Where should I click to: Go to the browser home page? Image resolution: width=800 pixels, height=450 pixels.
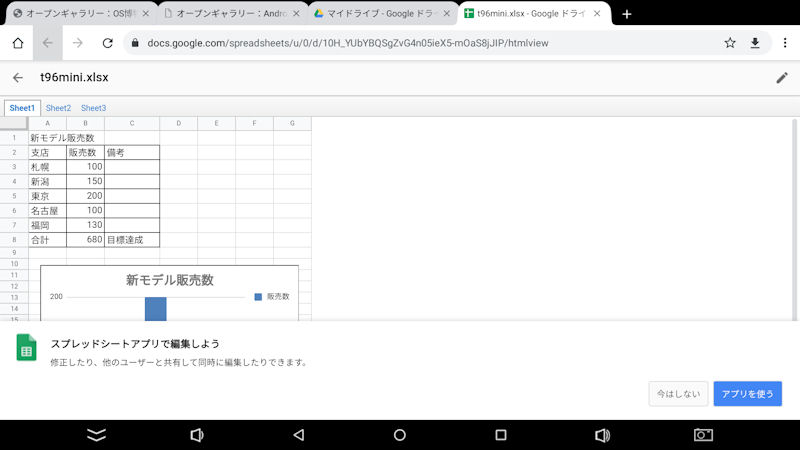pyautogui.click(x=18, y=43)
